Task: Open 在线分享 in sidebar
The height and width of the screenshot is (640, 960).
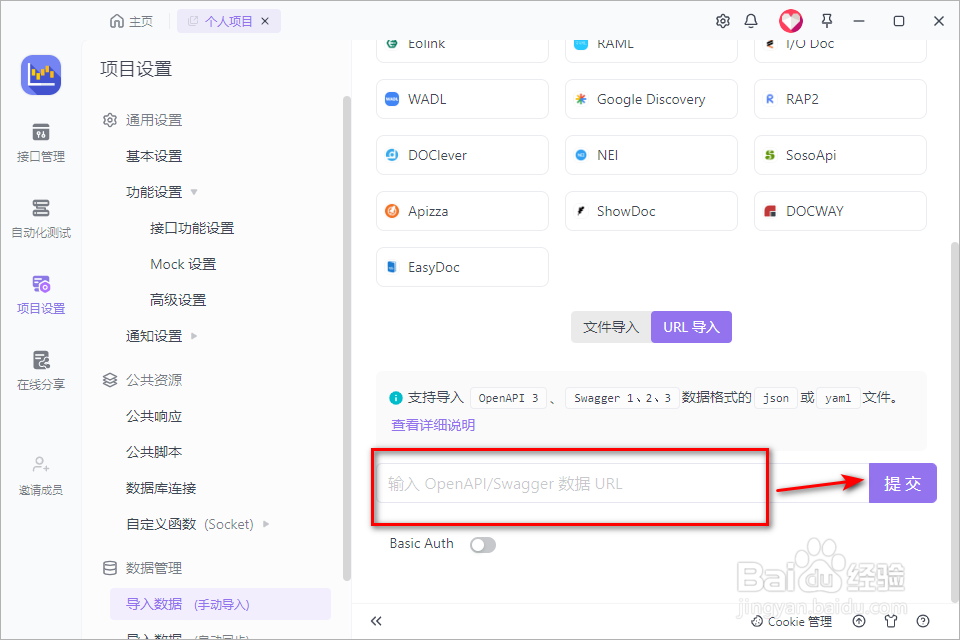Action: tap(41, 371)
